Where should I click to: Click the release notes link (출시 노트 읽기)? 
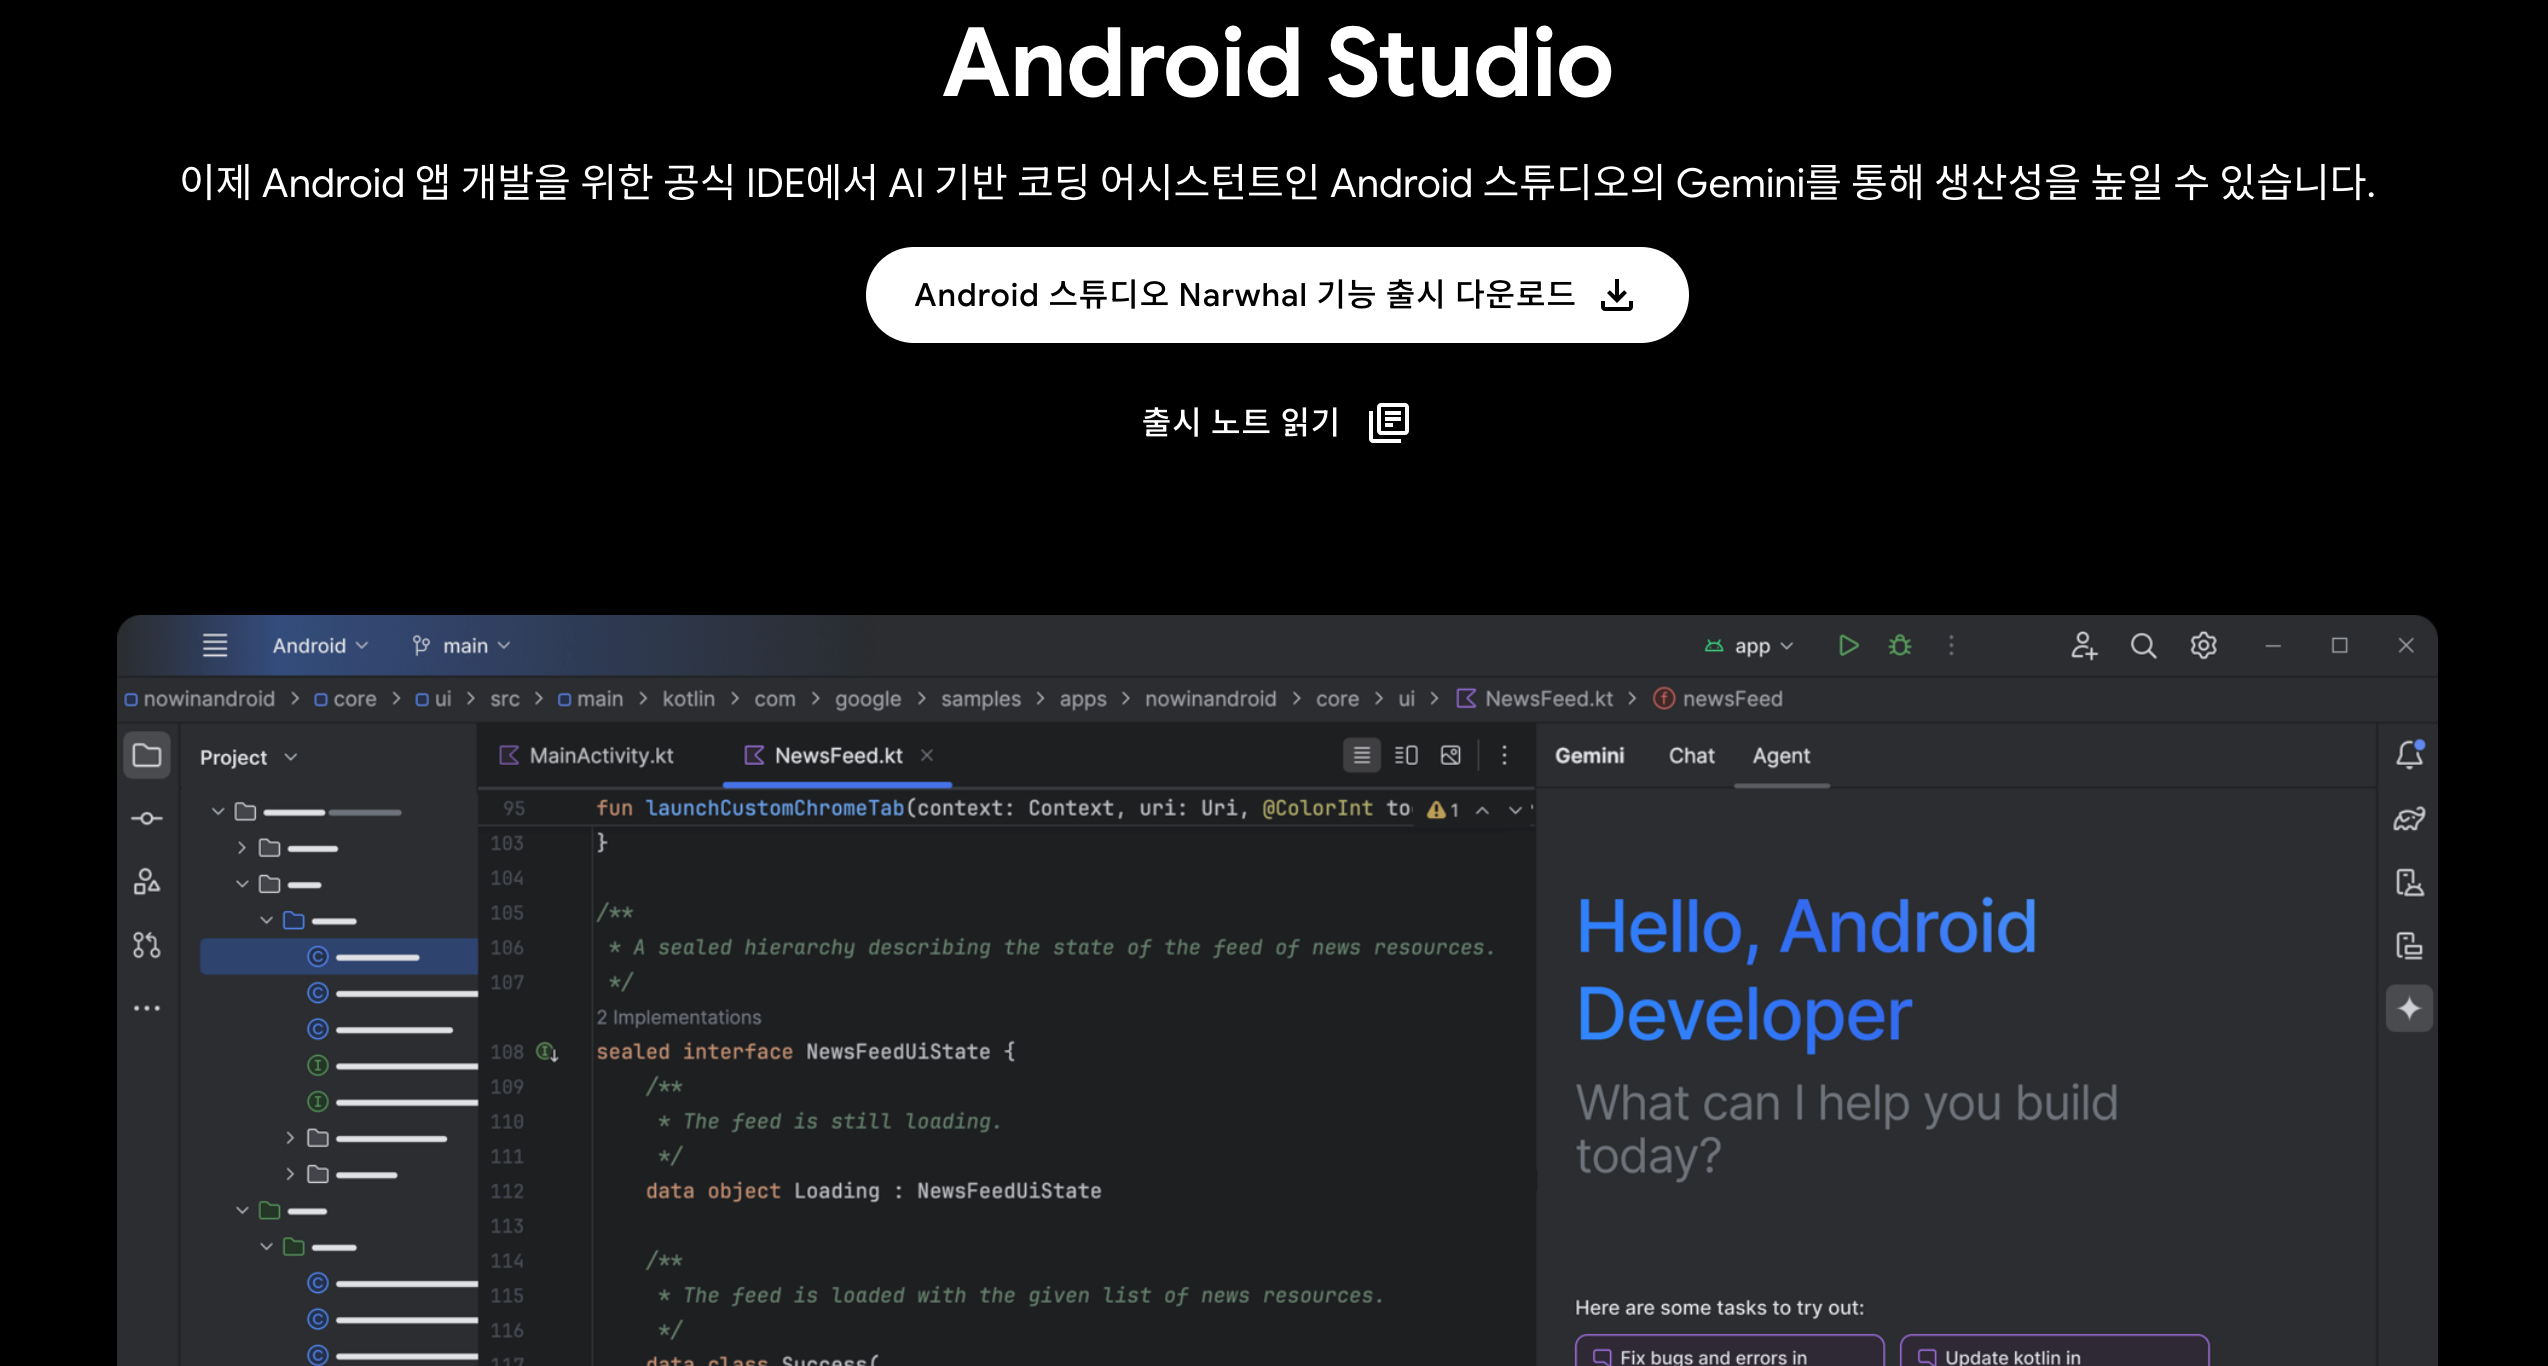point(1276,422)
